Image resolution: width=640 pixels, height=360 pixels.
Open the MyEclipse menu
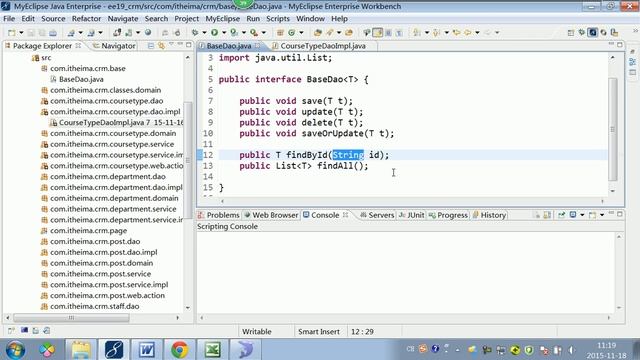222,19
